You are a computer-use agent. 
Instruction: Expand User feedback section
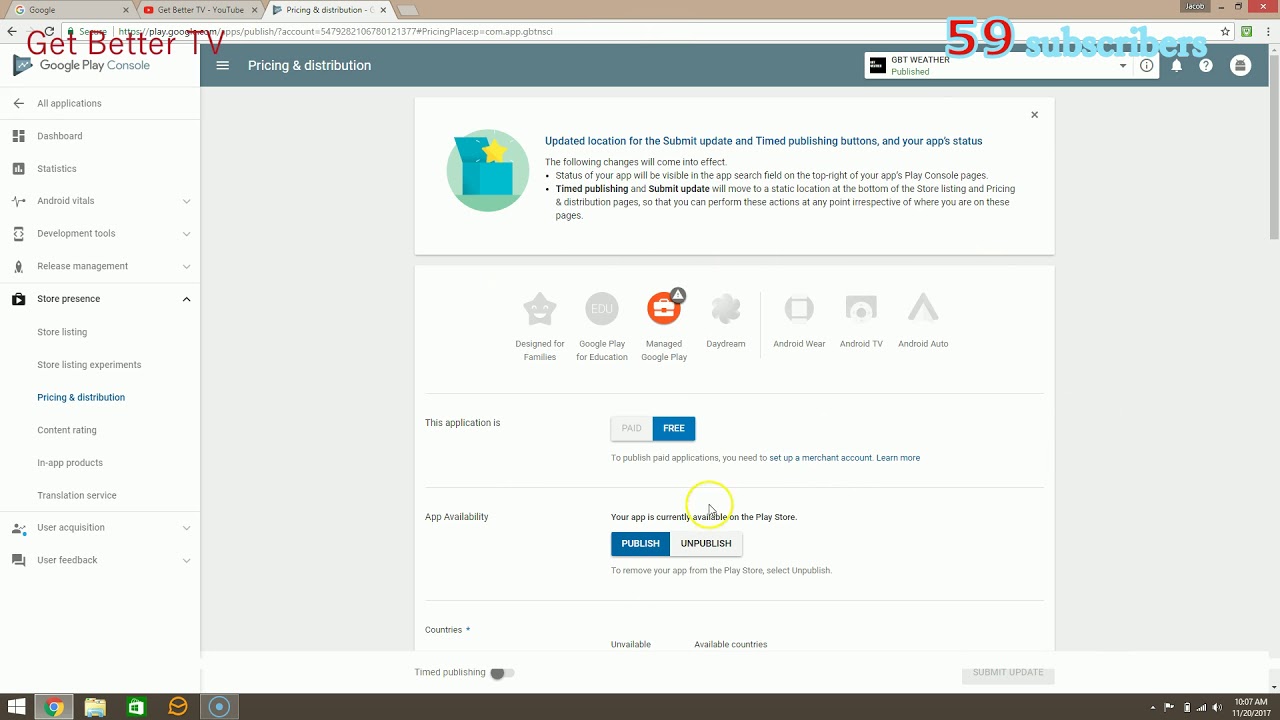(186, 561)
